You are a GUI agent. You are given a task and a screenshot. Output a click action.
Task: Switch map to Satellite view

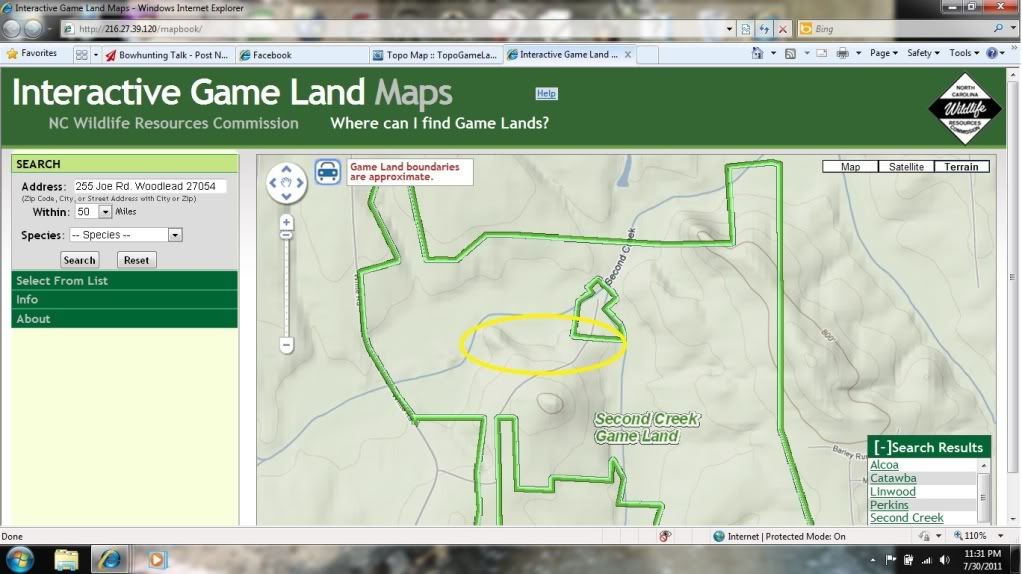906,167
